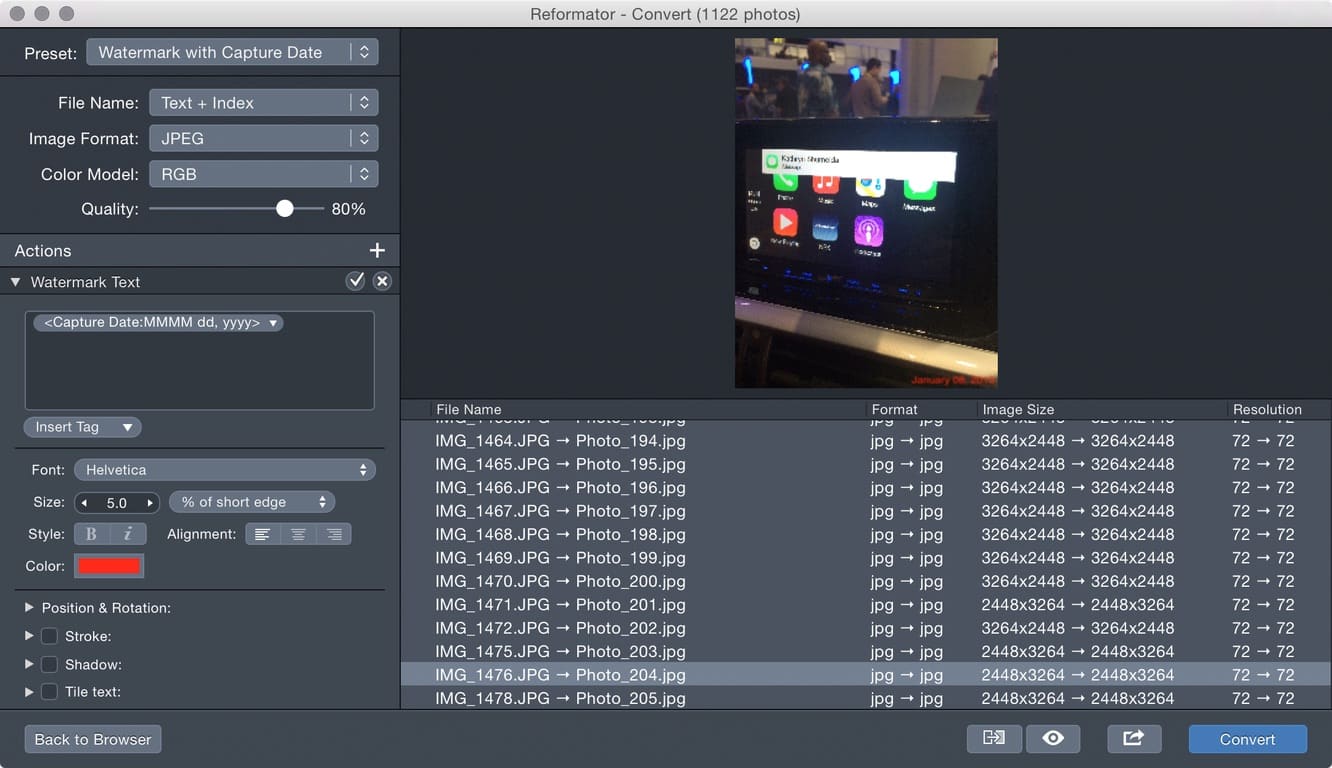Set watermark alignment to left
This screenshot has width=1332, height=768.
coord(263,534)
